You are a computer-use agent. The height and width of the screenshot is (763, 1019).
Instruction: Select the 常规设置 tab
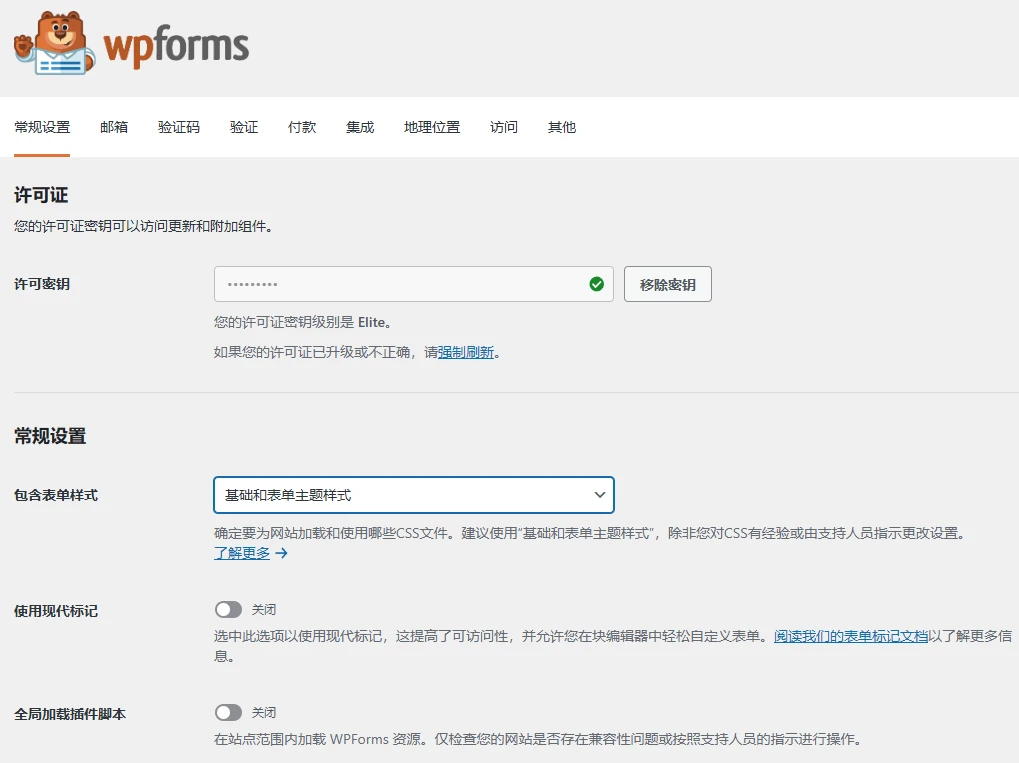[x=42, y=127]
